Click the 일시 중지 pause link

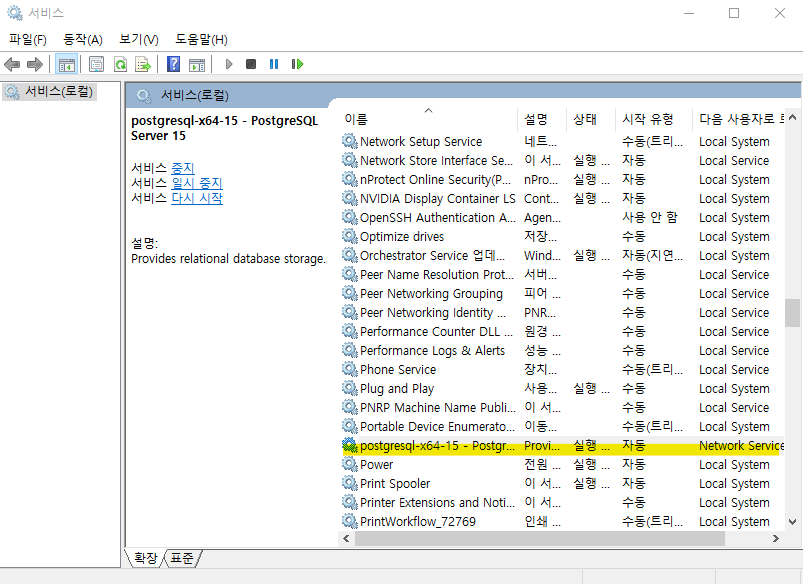pyautogui.click(x=197, y=183)
